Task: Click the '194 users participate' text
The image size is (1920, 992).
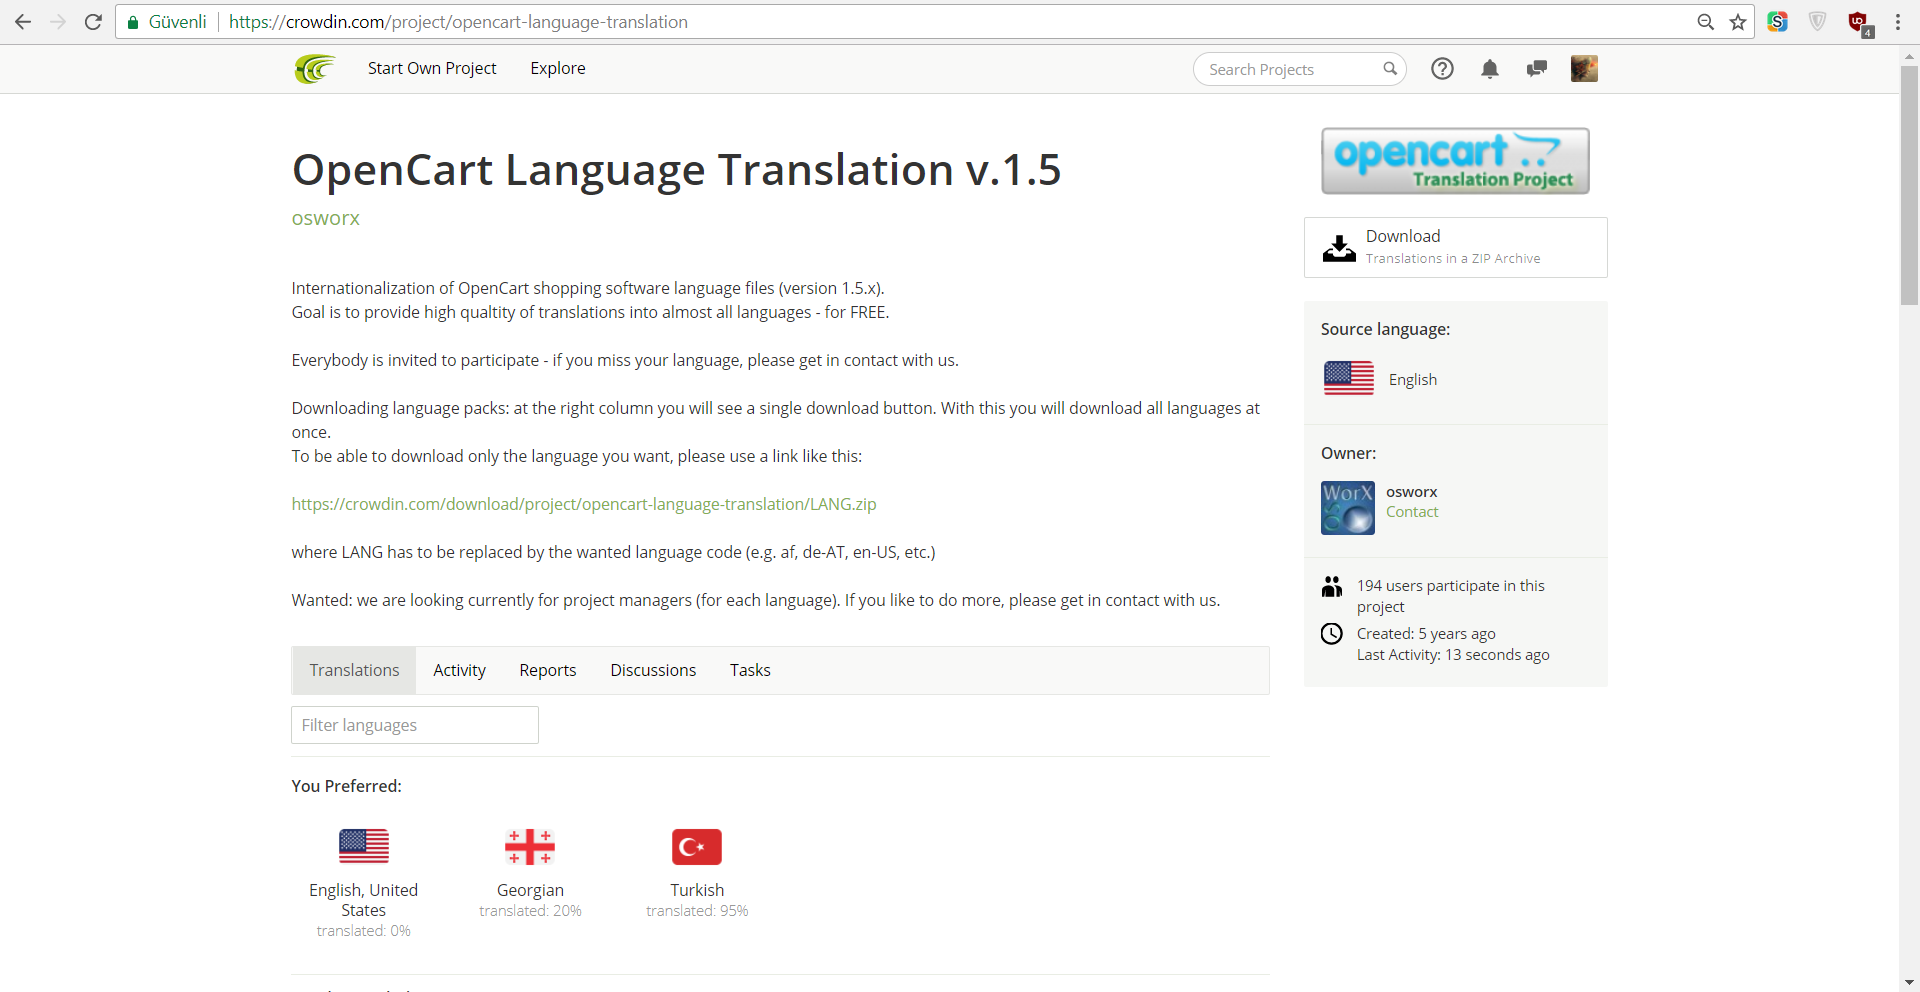Action: (x=1450, y=596)
